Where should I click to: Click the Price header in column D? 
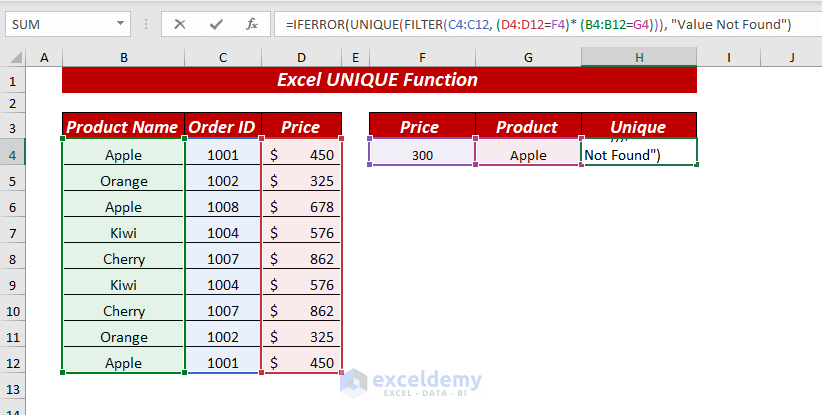(x=301, y=126)
